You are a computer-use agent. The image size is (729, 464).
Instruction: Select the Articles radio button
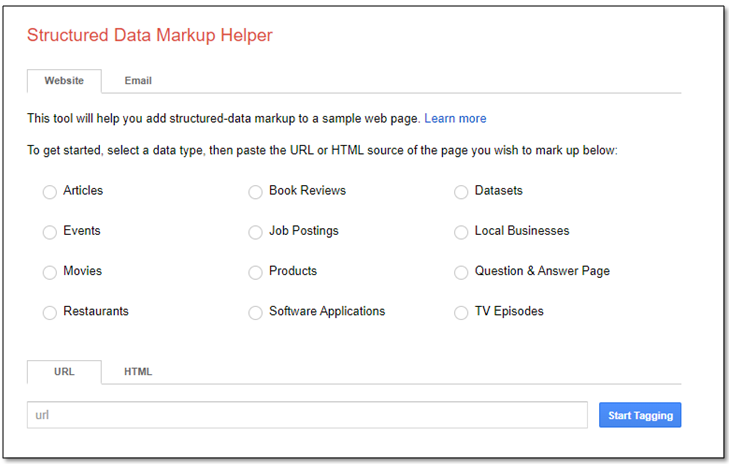pyautogui.click(x=50, y=192)
